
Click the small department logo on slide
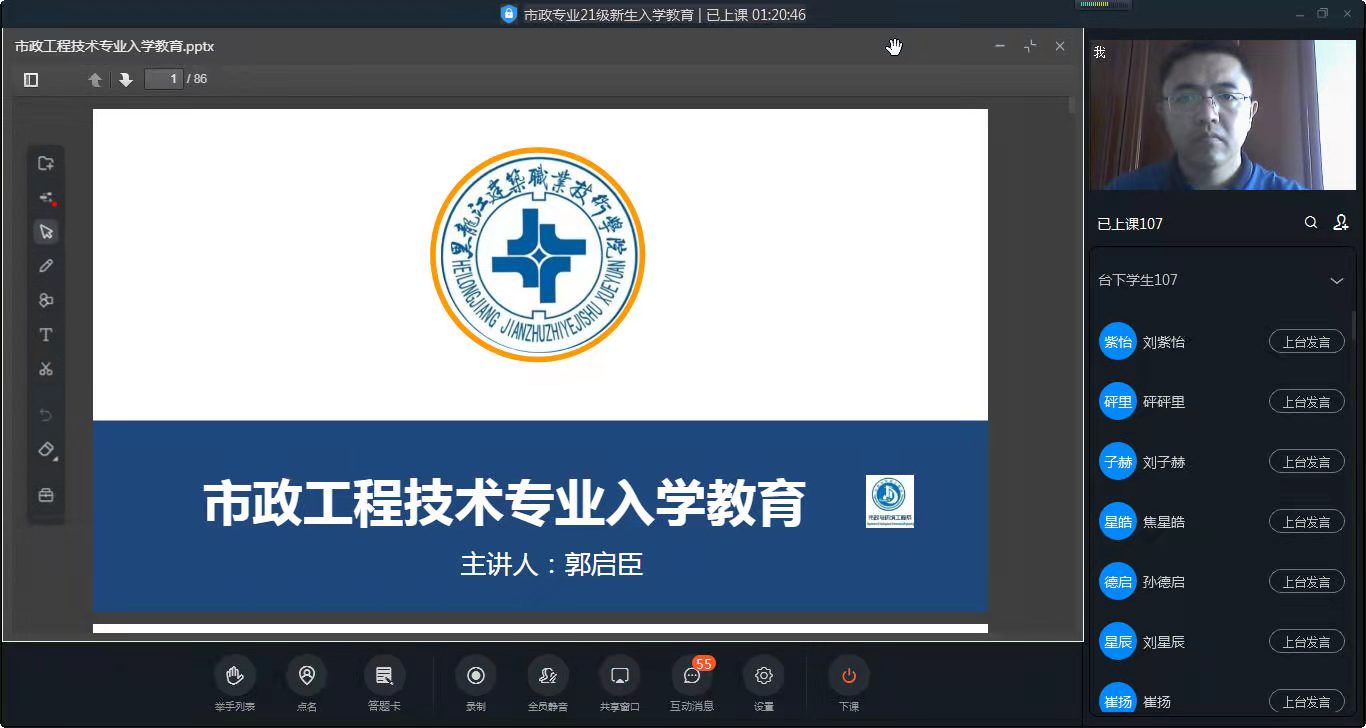click(x=890, y=501)
